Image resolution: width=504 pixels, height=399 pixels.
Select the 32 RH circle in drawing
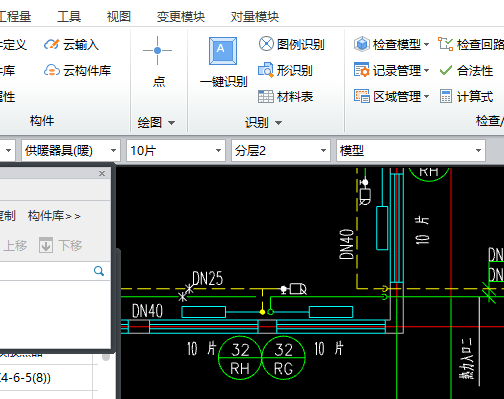(x=240, y=358)
